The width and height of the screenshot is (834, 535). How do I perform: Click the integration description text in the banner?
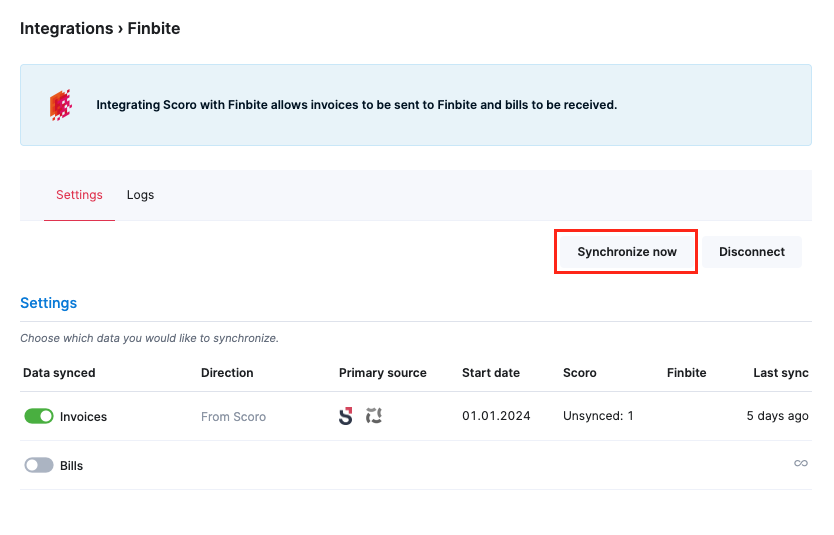356,105
